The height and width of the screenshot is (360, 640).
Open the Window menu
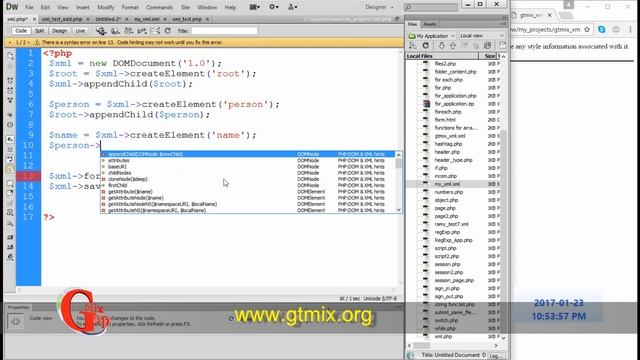click(x=207, y=7)
